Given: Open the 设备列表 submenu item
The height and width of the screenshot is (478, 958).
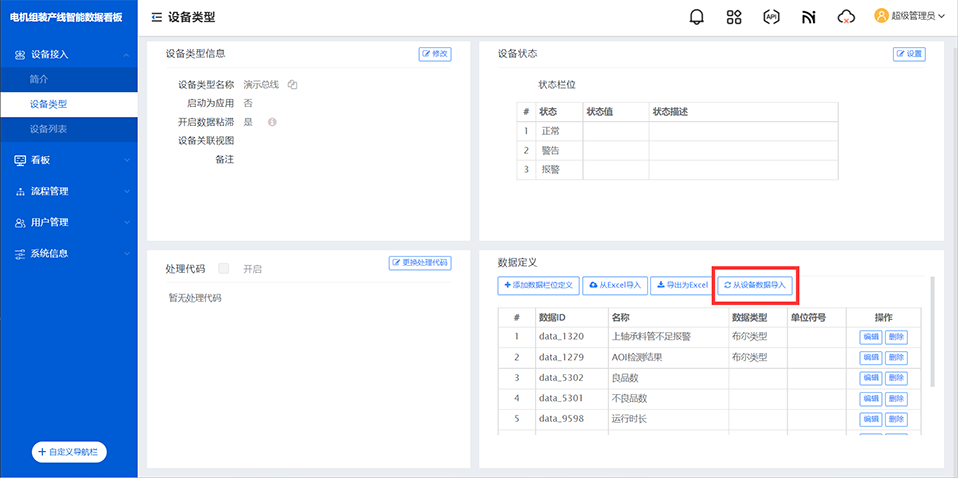Looking at the screenshot, I should pos(48,129).
